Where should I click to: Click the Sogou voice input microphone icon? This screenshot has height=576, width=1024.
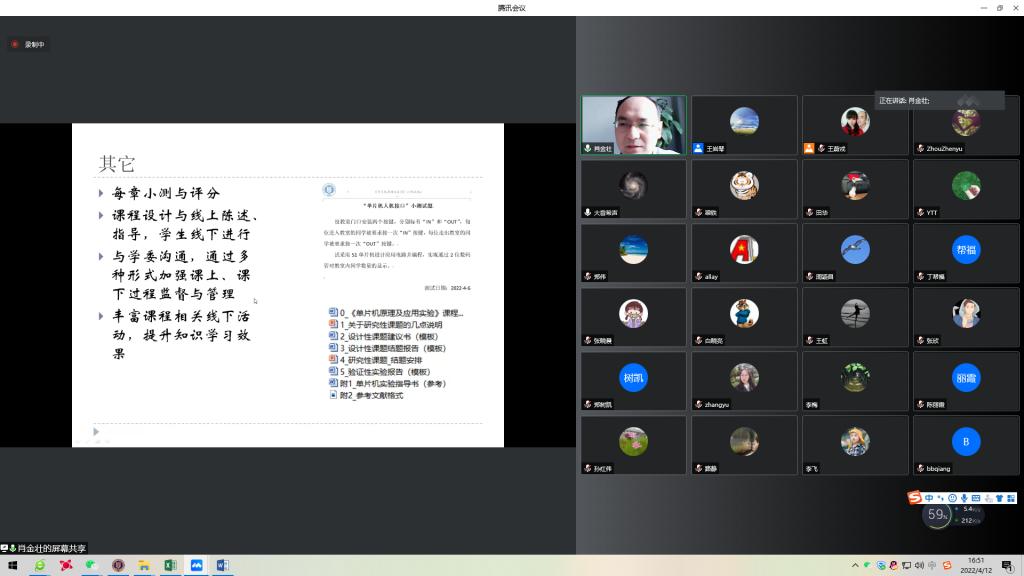tap(963, 498)
